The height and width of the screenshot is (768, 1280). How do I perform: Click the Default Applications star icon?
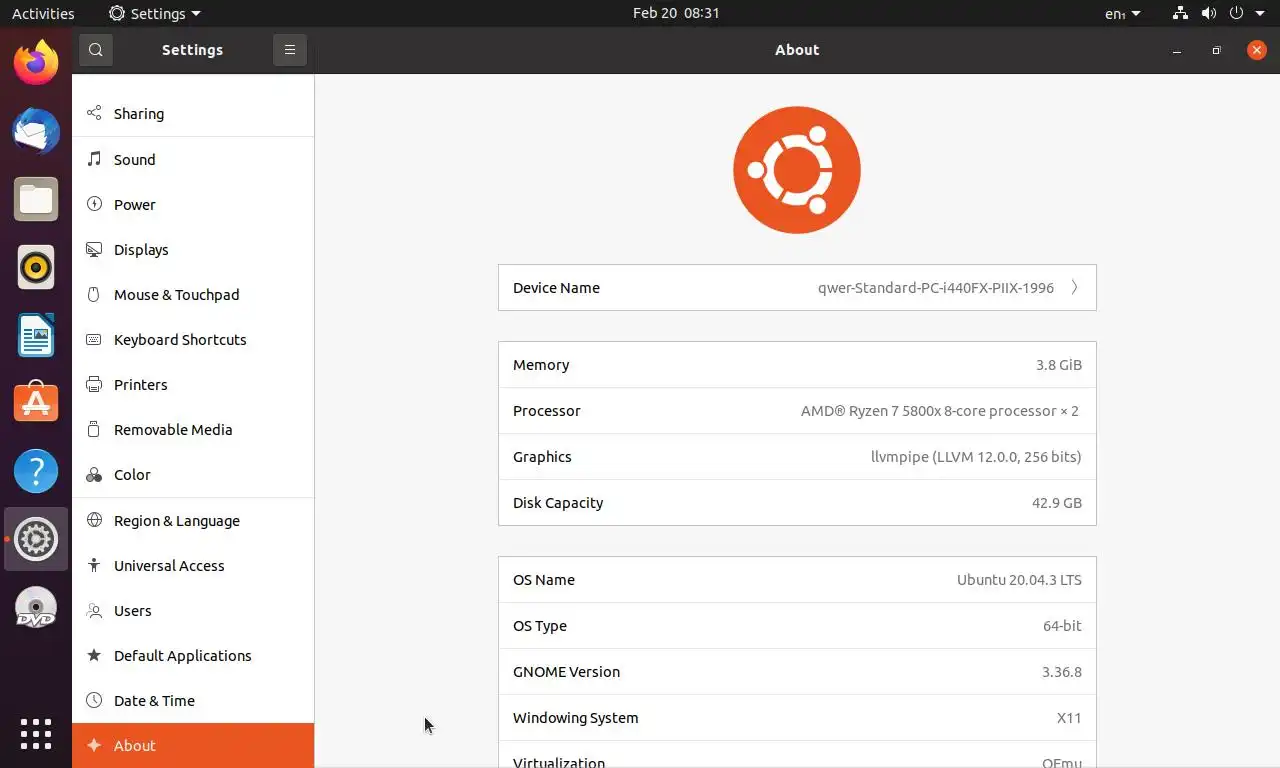94,655
